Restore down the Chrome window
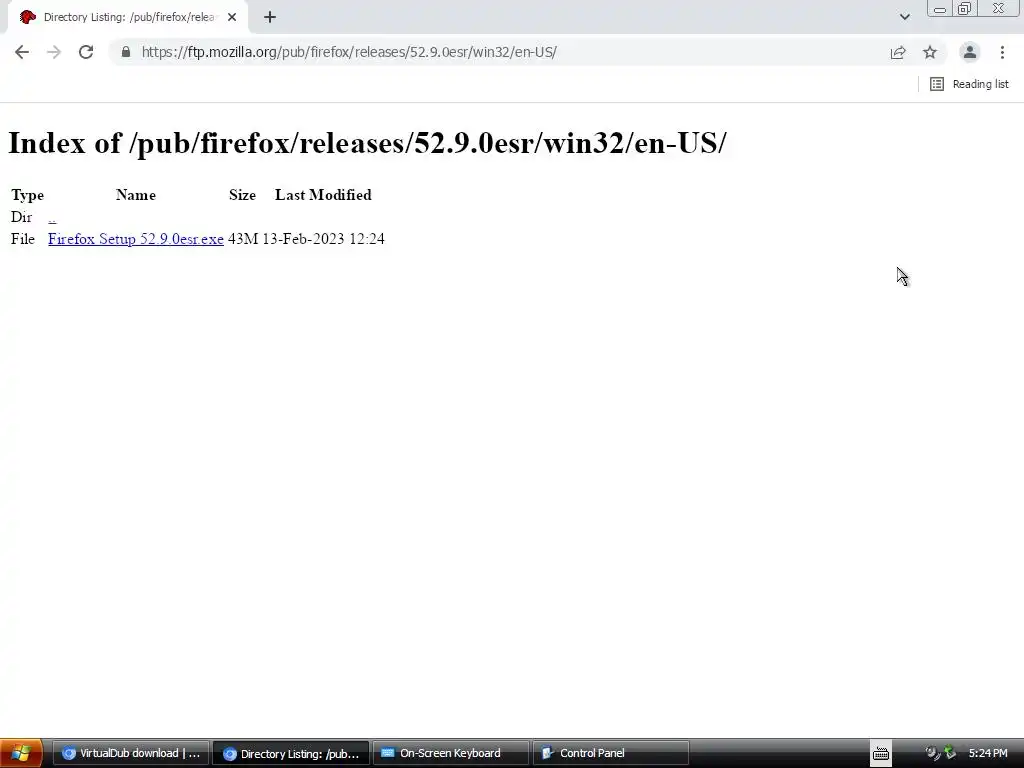The height and width of the screenshot is (768, 1024). 965,8
